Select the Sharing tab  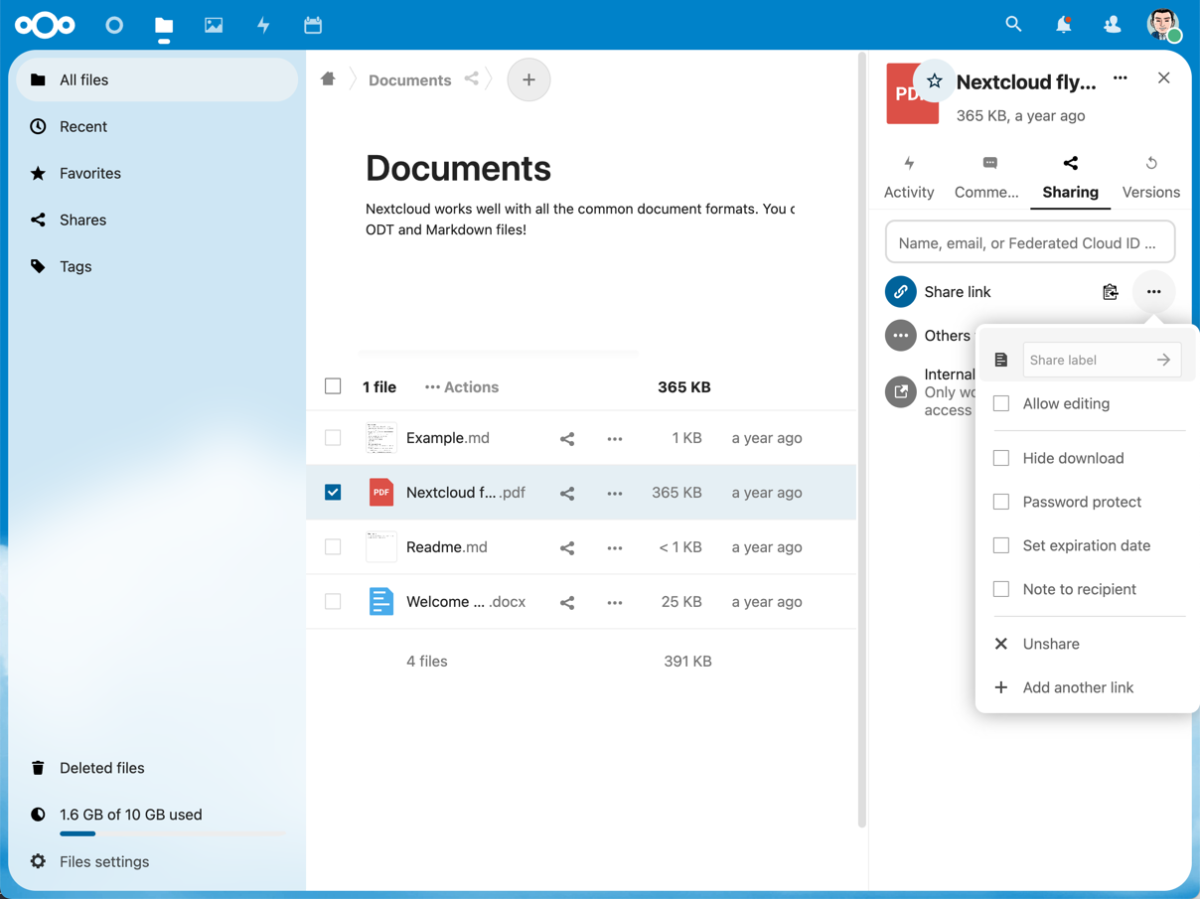(1070, 178)
